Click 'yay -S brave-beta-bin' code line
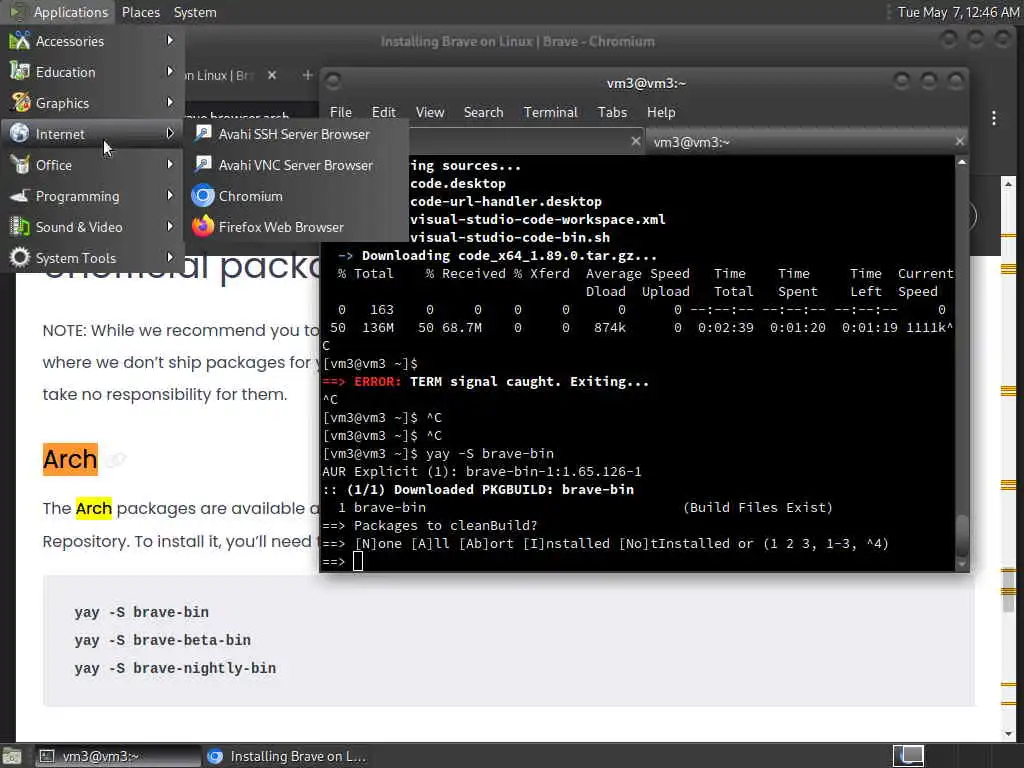This screenshot has width=1024, height=768. (163, 640)
